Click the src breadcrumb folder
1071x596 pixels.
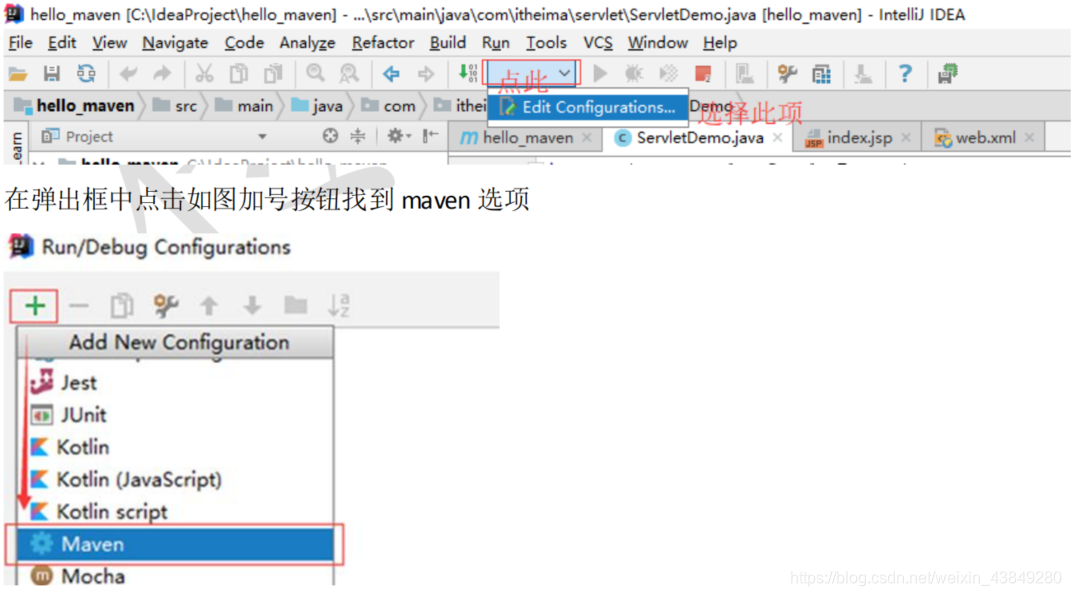click(175, 106)
